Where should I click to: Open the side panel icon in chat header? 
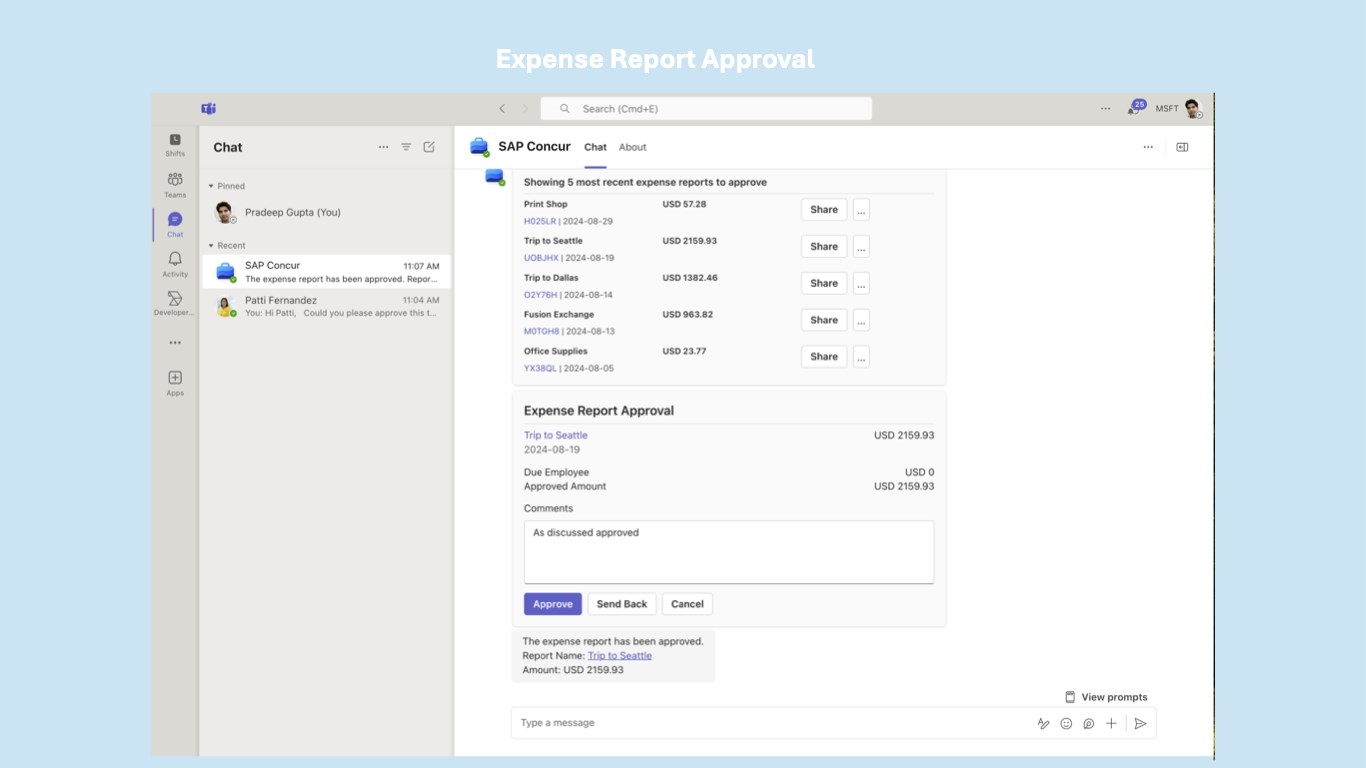click(1182, 147)
